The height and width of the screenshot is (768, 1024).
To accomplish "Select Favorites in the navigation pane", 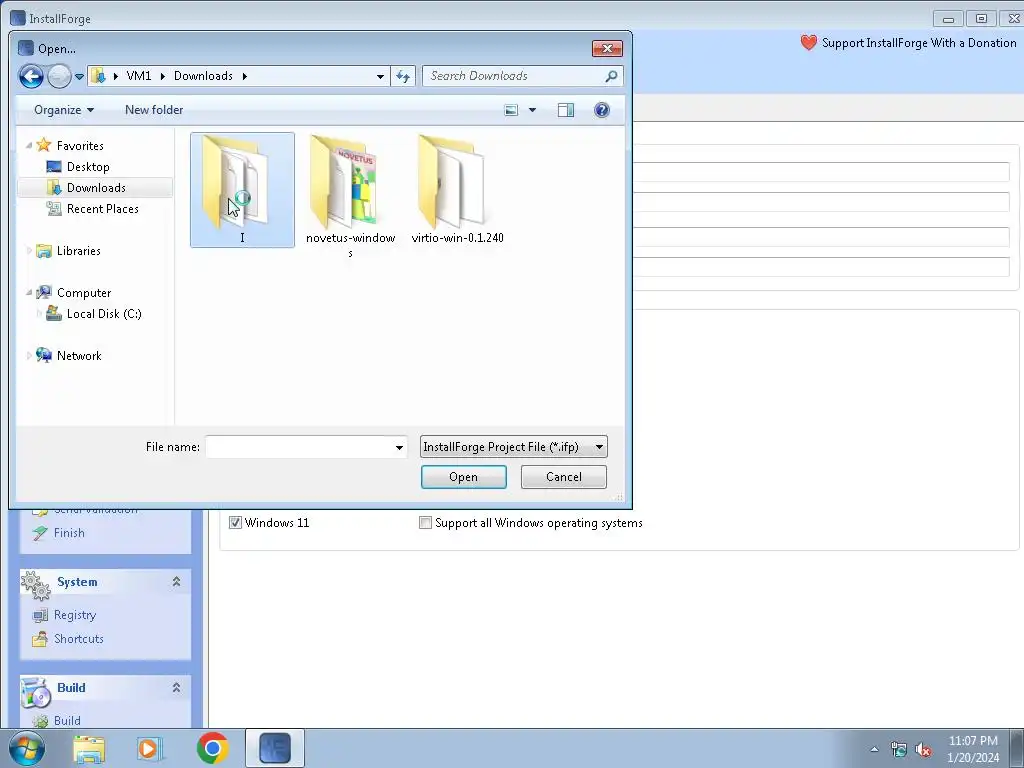I will [80, 146].
